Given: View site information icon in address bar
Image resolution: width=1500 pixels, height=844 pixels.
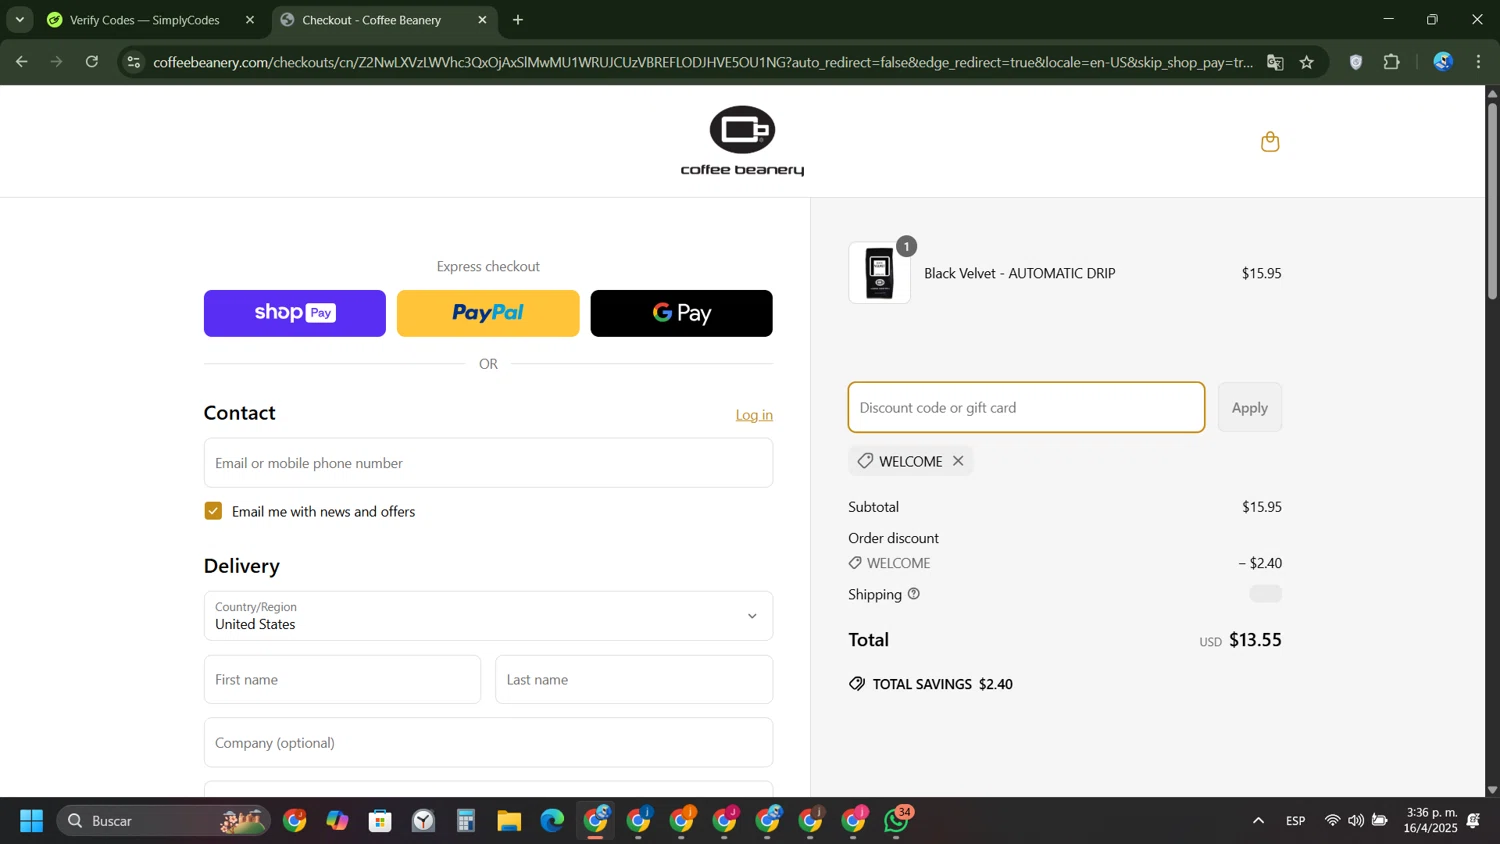Looking at the screenshot, I should [133, 62].
